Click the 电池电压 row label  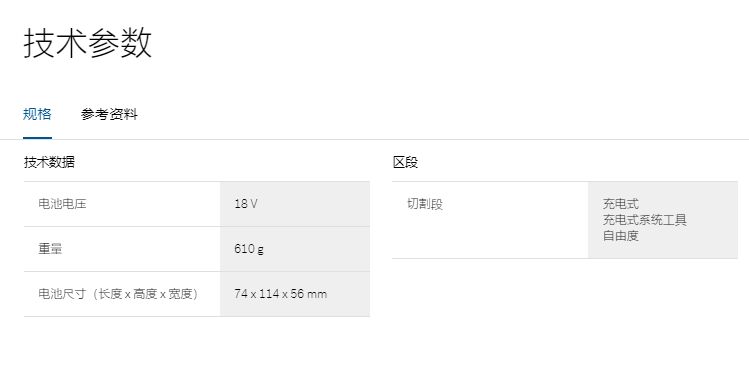click(x=62, y=204)
